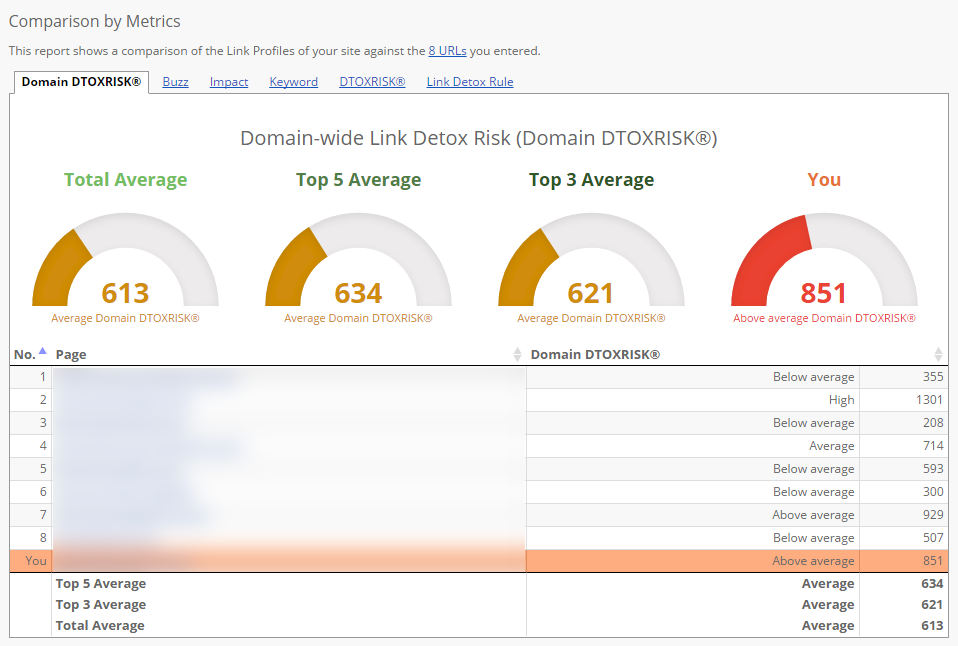The image size is (958, 646).
Task: Select row 7 with value 929
Action: click(478, 515)
